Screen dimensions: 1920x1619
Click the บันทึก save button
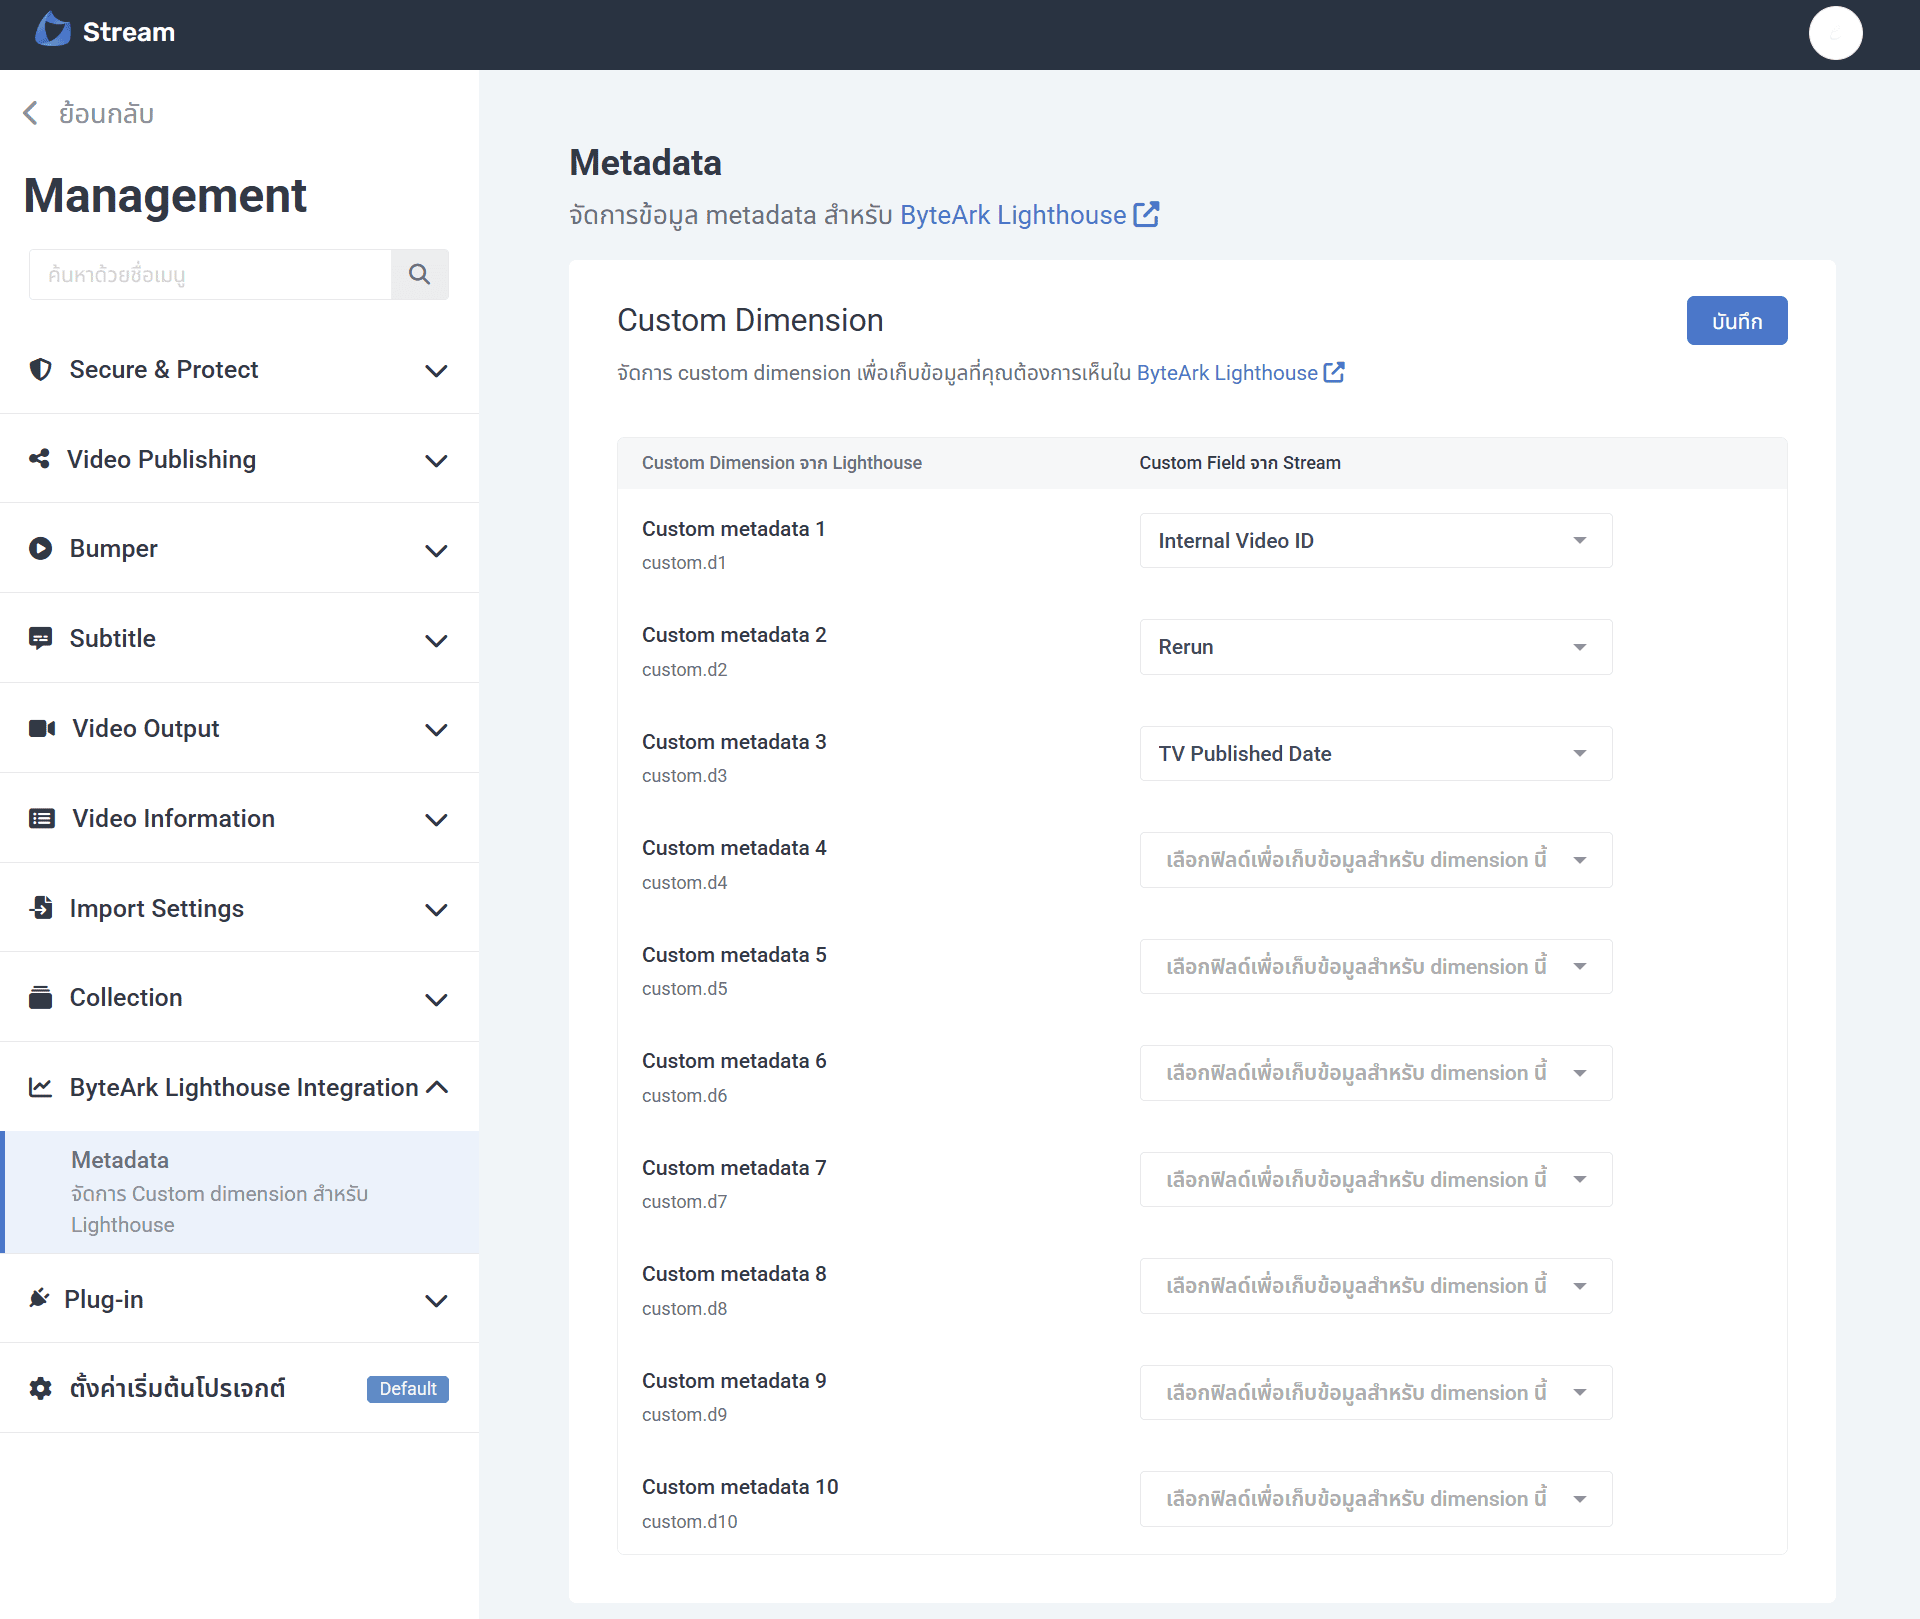tap(1736, 320)
